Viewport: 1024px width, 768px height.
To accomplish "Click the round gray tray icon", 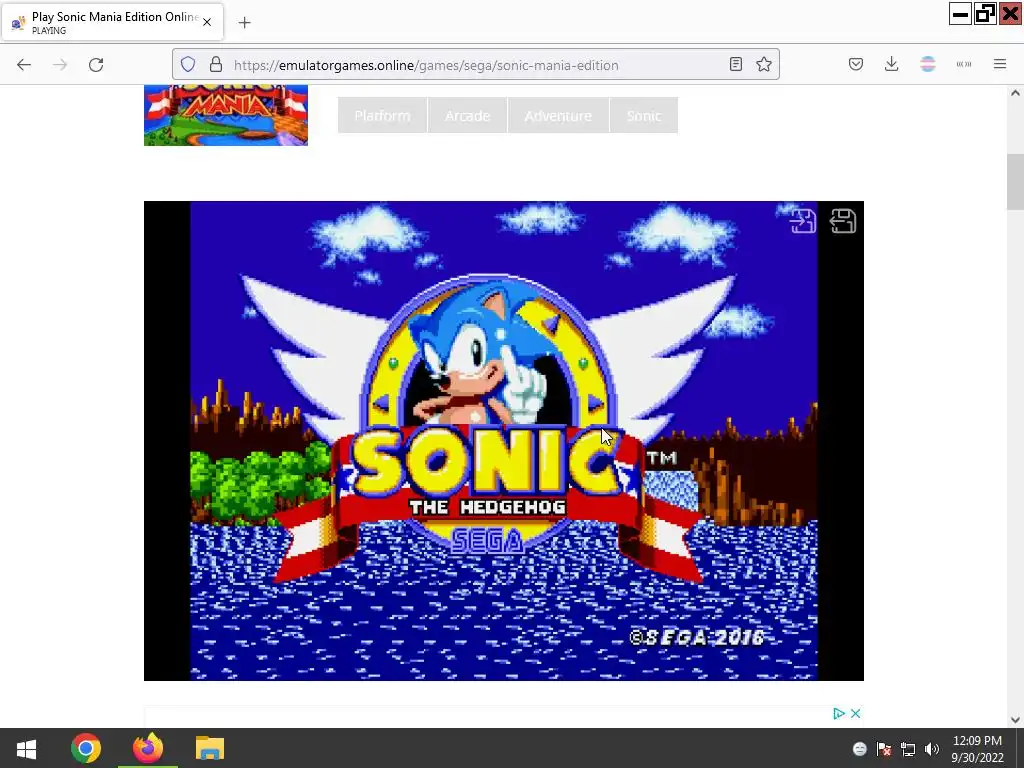I will pos(859,749).
